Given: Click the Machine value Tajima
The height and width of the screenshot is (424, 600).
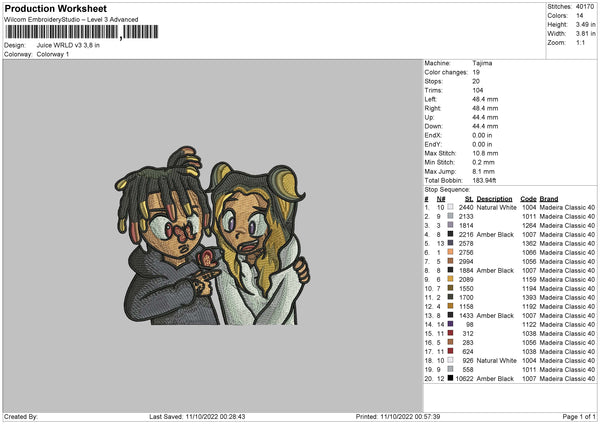Looking at the screenshot, I should pyautogui.click(x=482, y=63).
